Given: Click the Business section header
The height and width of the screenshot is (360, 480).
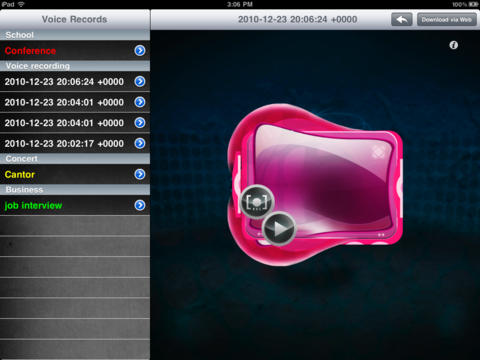Looking at the screenshot, I should pos(75,190).
